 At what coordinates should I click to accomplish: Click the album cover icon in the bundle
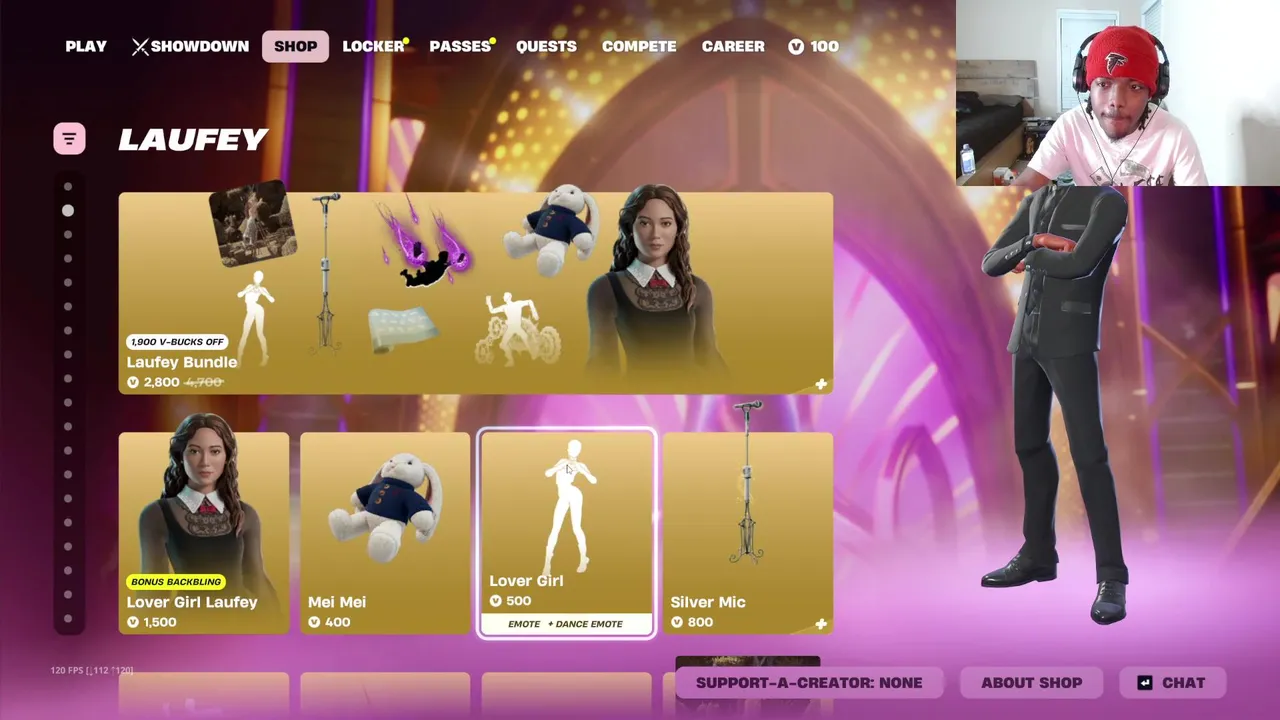click(252, 223)
